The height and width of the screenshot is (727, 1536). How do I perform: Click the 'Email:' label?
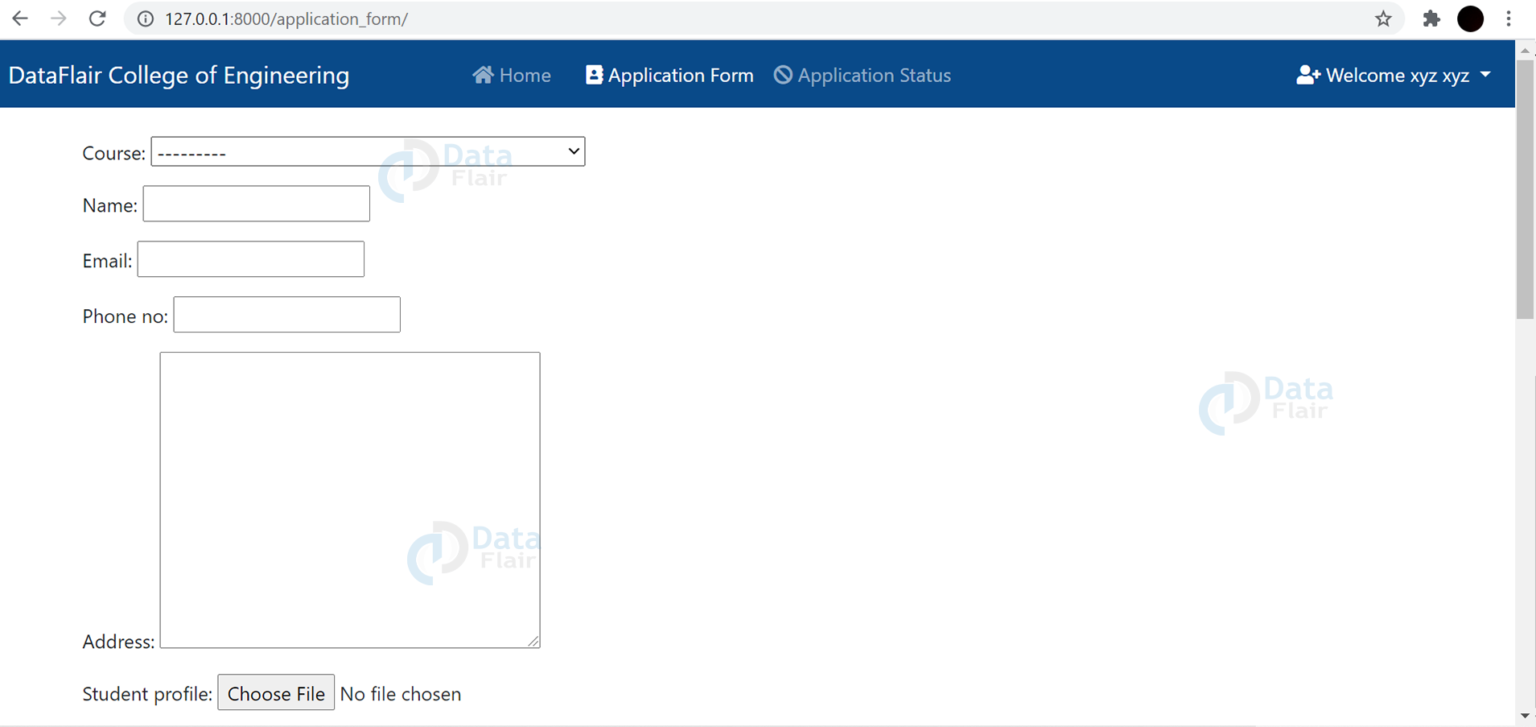107,261
